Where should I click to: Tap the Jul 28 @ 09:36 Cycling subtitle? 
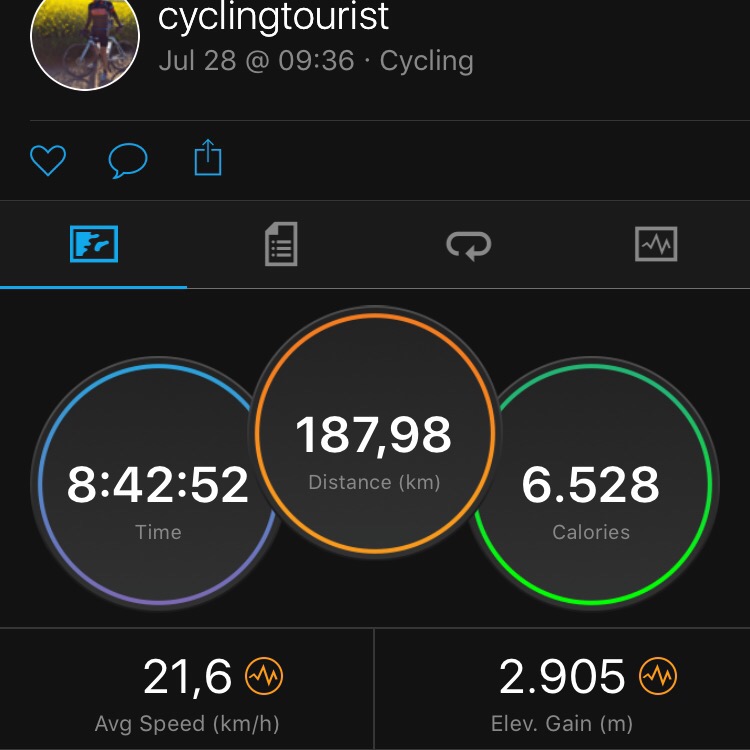[316, 61]
